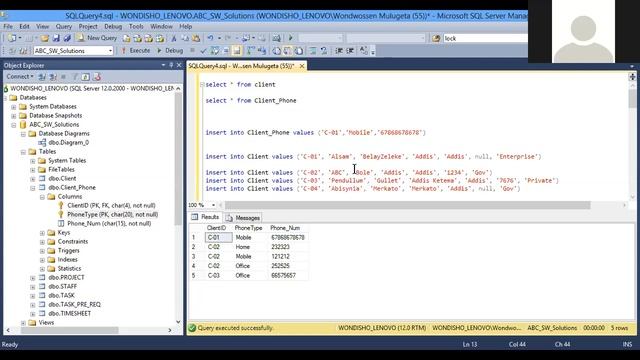Select result cell 67868678678

tap(288, 237)
